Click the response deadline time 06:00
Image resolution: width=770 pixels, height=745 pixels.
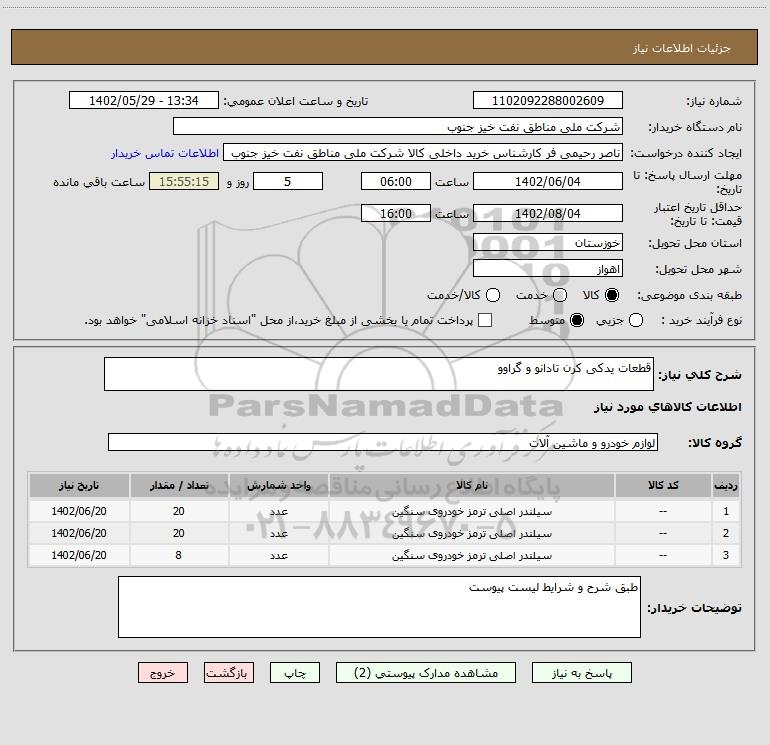(396, 181)
